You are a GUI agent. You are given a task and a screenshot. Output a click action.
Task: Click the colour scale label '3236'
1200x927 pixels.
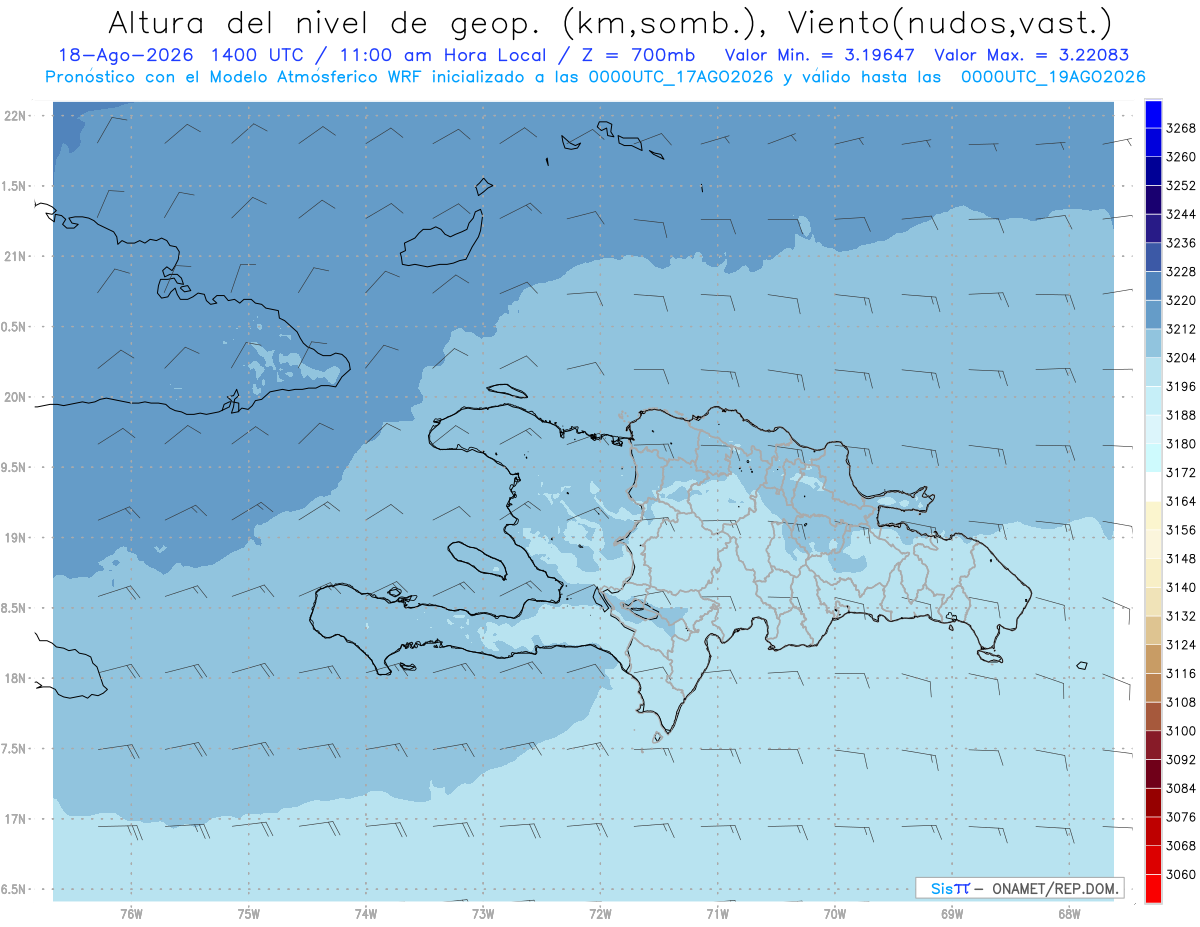point(1181,243)
